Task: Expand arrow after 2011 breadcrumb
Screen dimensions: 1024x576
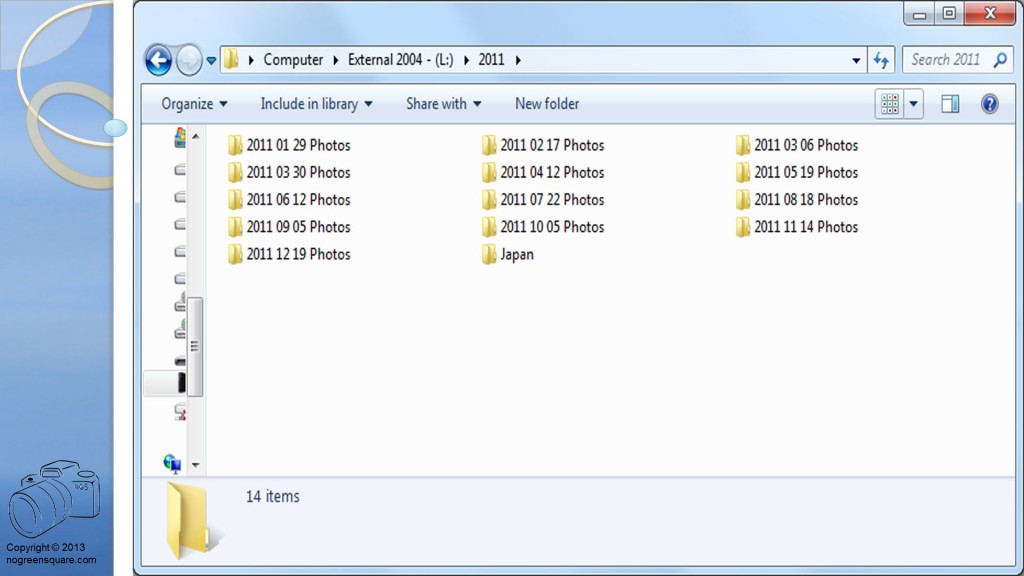Action: click(x=518, y=60)
